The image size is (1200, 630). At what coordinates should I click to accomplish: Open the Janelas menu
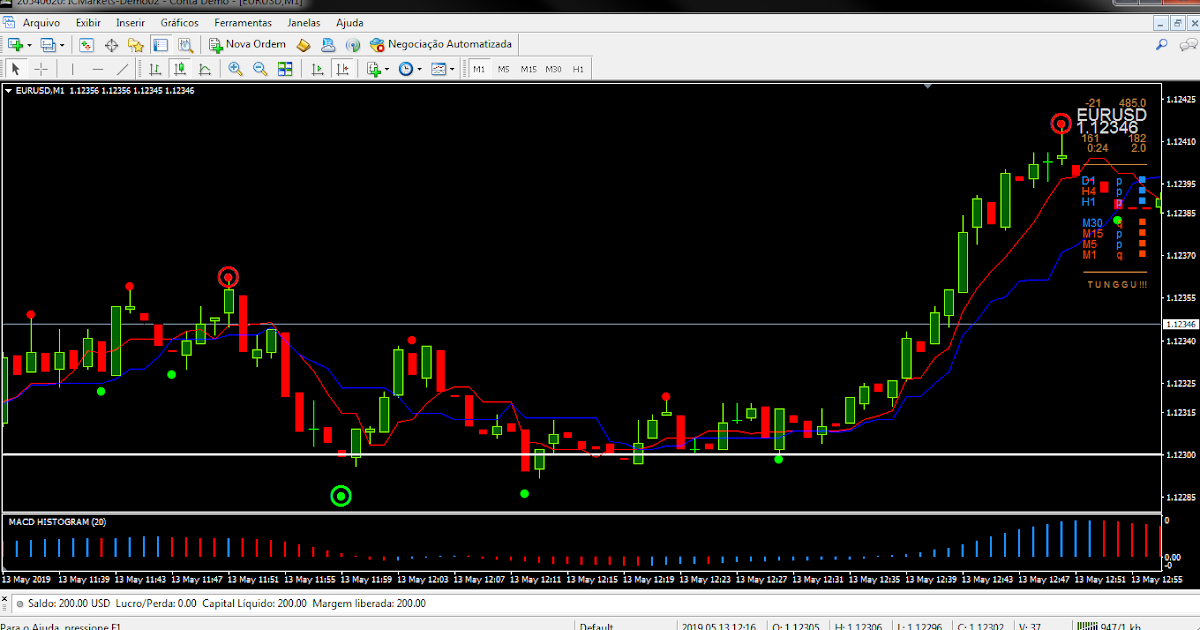click(x=304, y=22)
